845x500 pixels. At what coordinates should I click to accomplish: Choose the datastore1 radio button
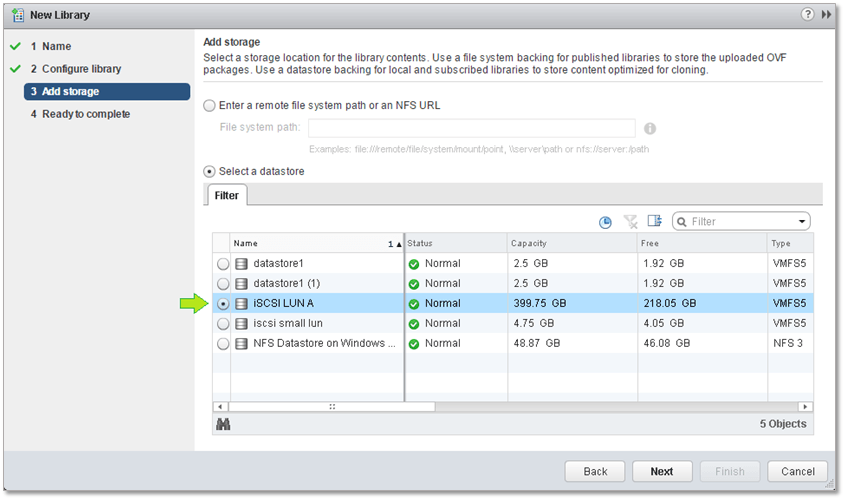coord(223,264)
